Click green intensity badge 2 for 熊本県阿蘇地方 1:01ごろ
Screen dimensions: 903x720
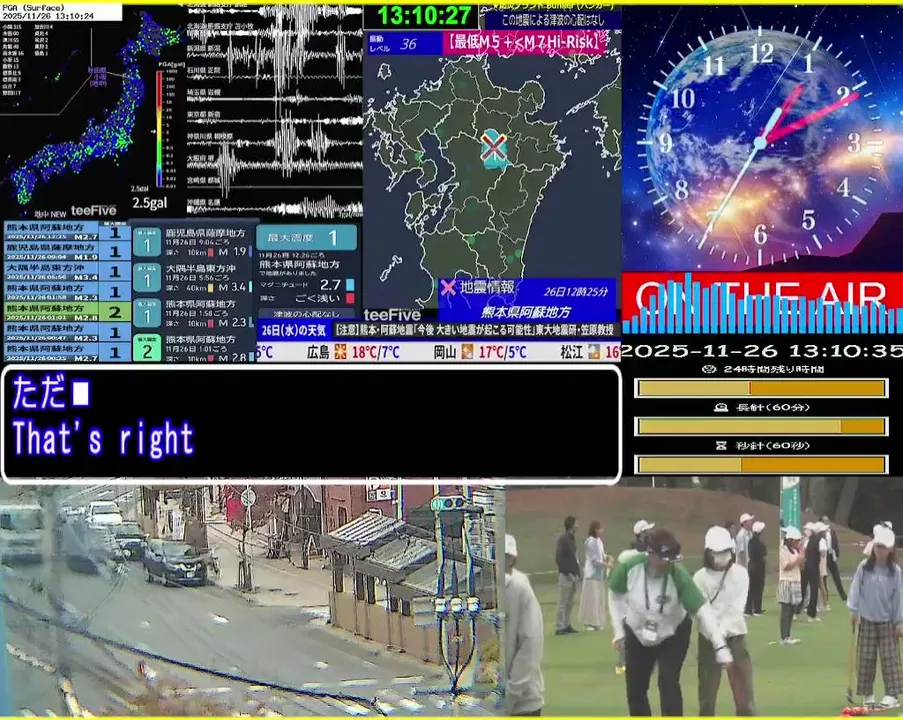(x=146, y=348)
